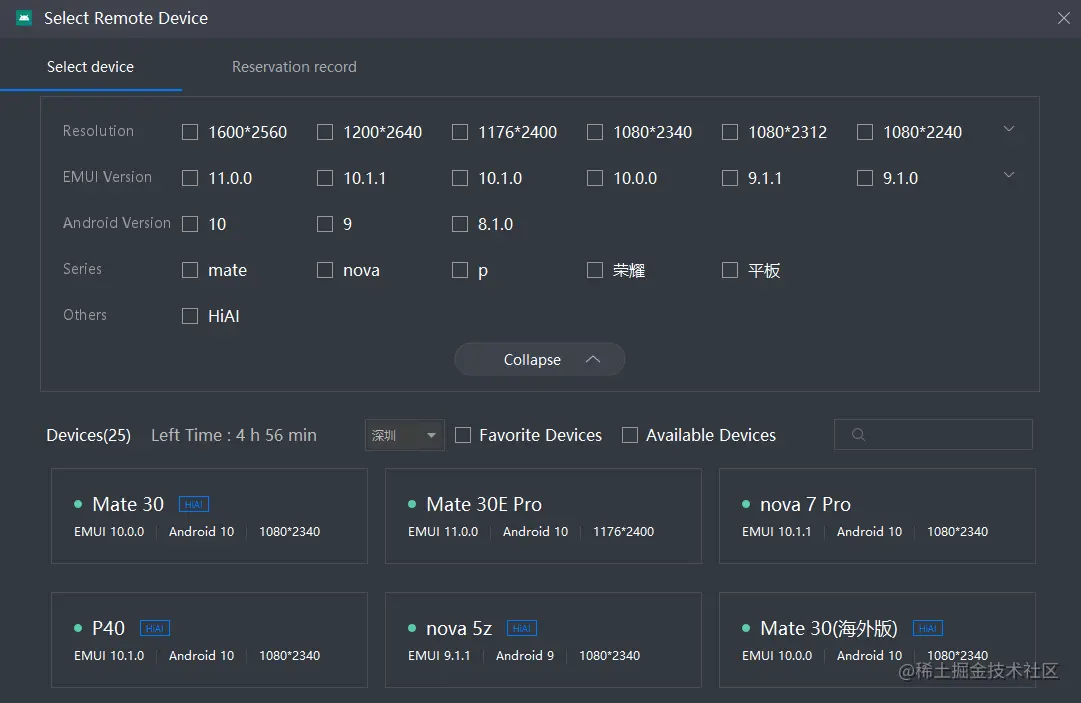Screen dimensions: 1081x703
Task: Click EMUI 10.1.1 text on nova 7 Pro
Action: 777,532
